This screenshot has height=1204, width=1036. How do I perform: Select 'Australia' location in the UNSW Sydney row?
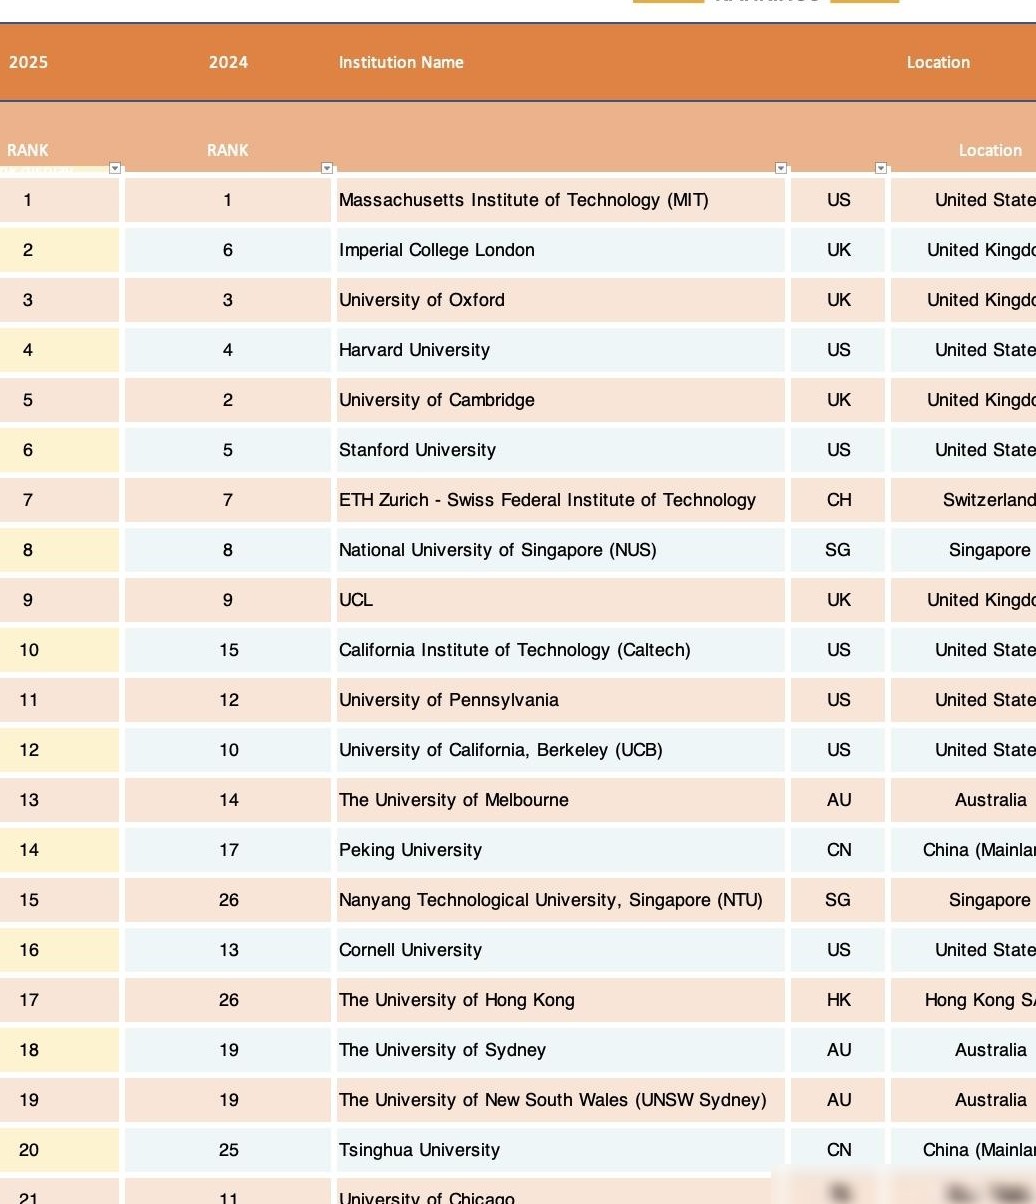point(964,1100)
